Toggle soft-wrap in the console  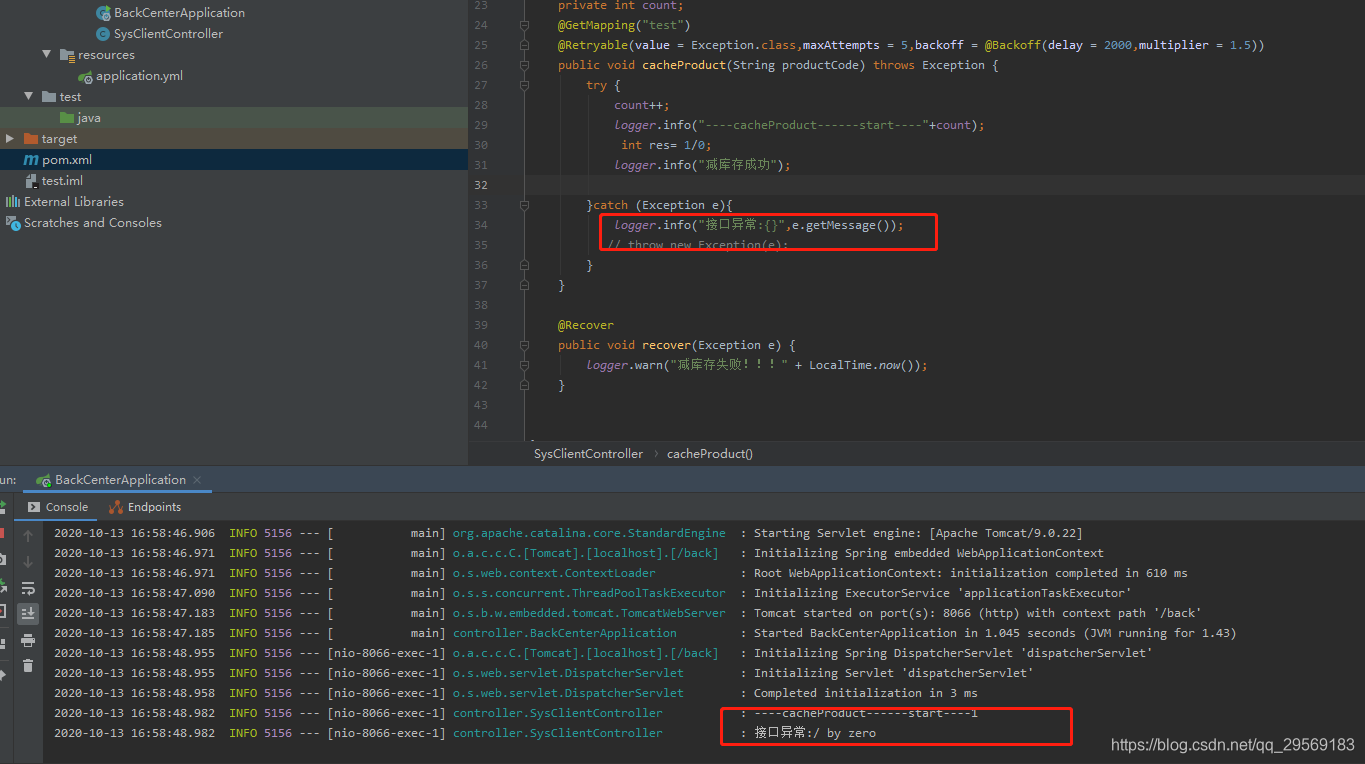(x=31, y=588)
